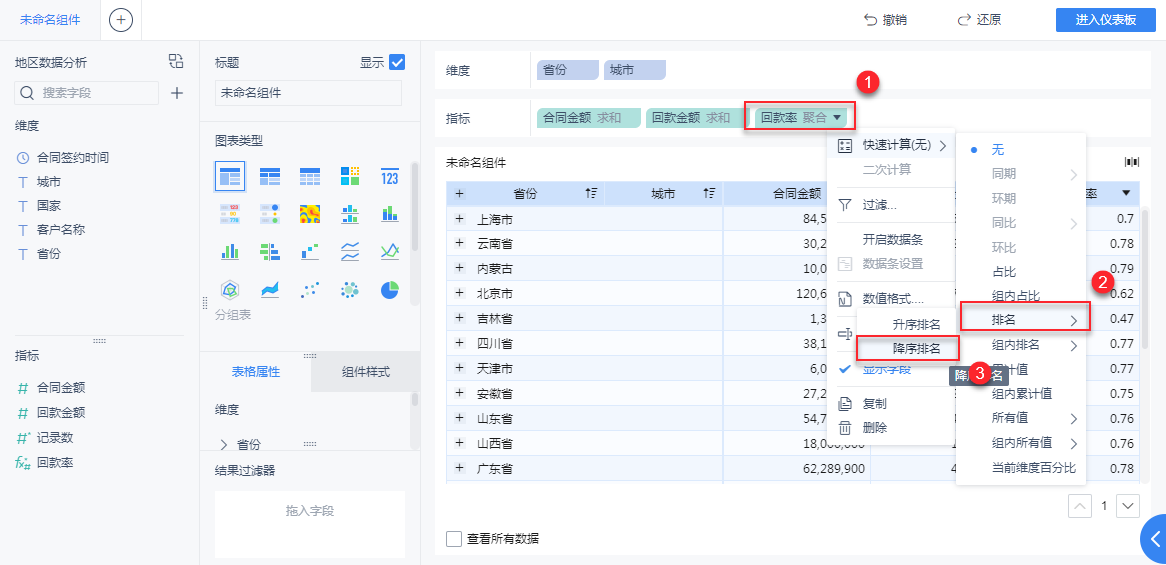Expand the 省份 dimension in table properties
Image resolution: width=1166 pixels, height=565 pixels.
tap(224, 445)
